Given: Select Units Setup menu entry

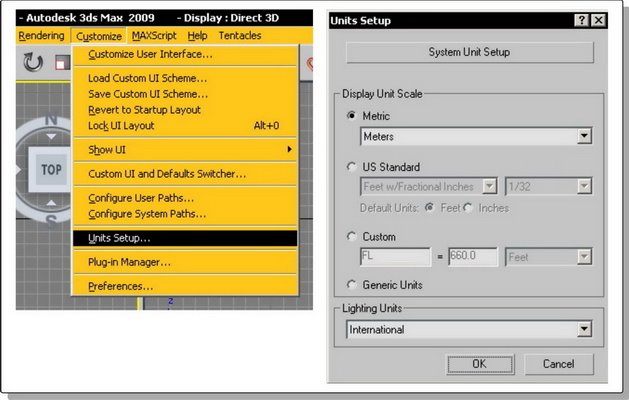Looking at the screenshot, I should (x=185, y=238).
